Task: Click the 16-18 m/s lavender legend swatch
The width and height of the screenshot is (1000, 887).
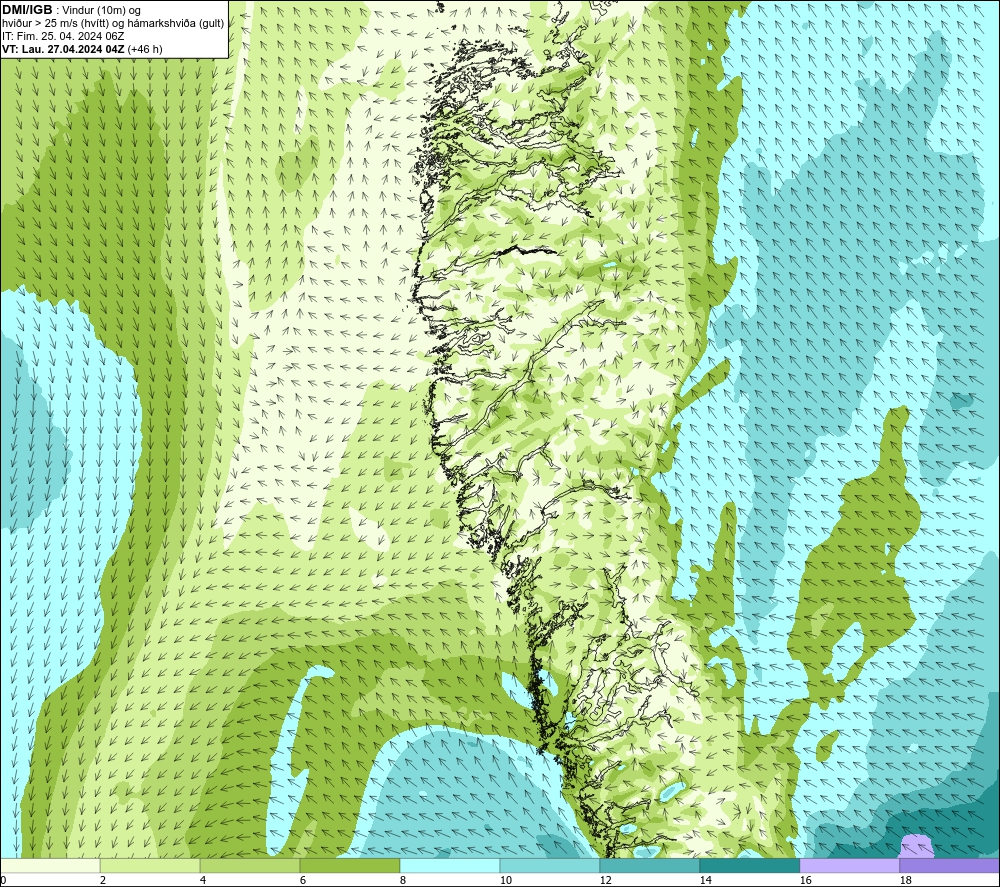Action: pyautogui.click(x=849, y=865)
